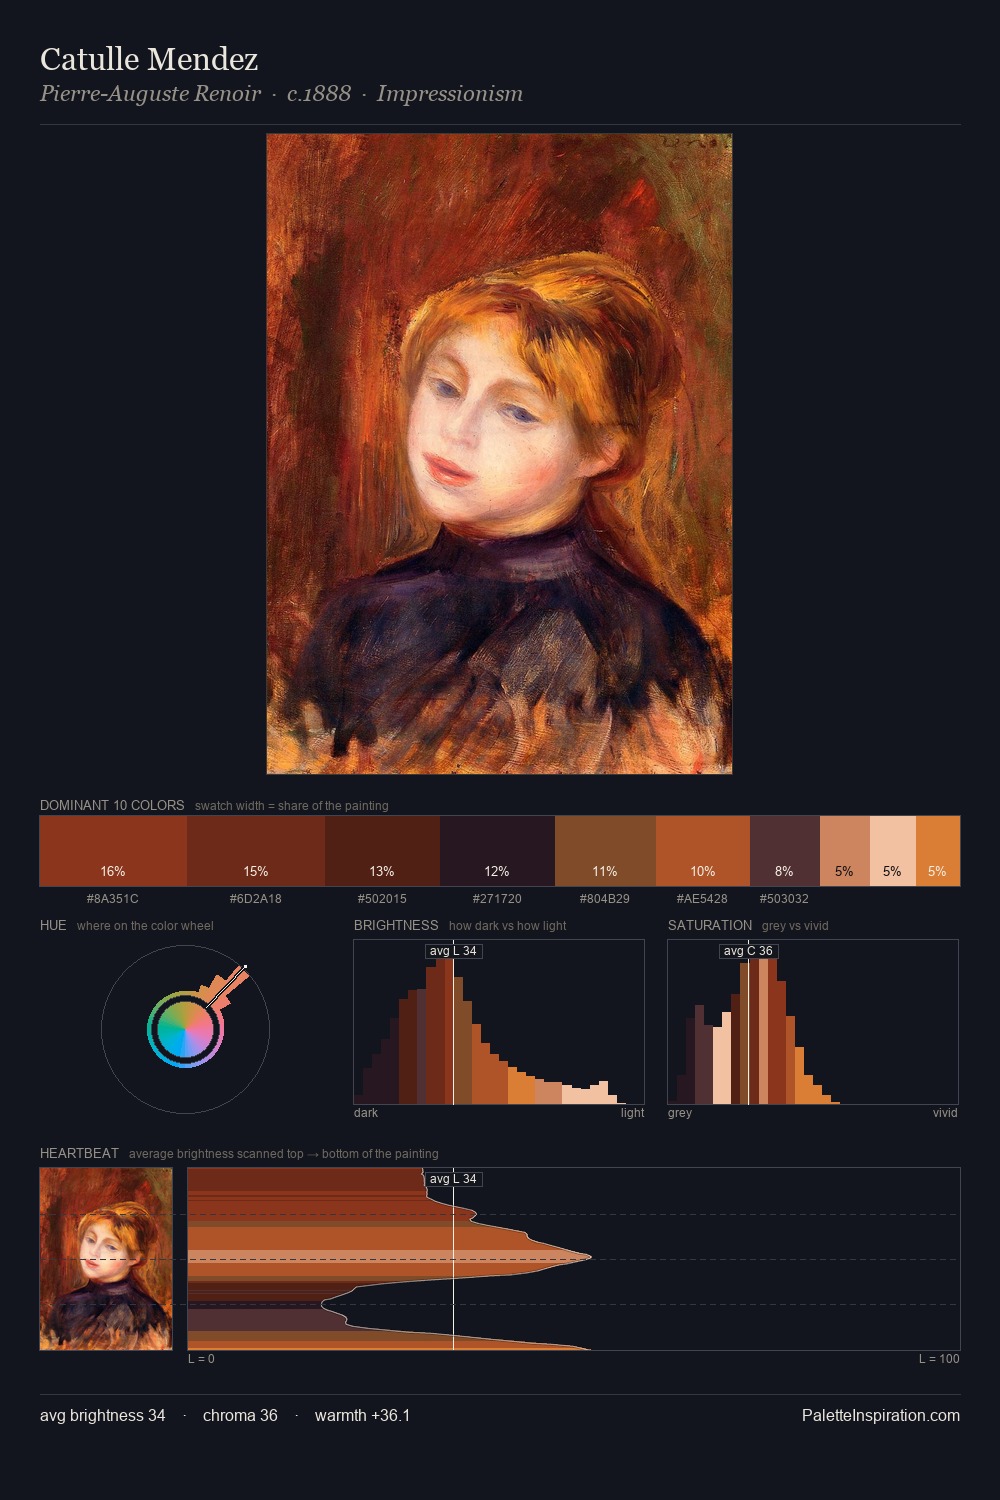This screenshot has height=1500, width=1000.
Task: Pick the 13% swatch #502015
Action: (382, 851)
